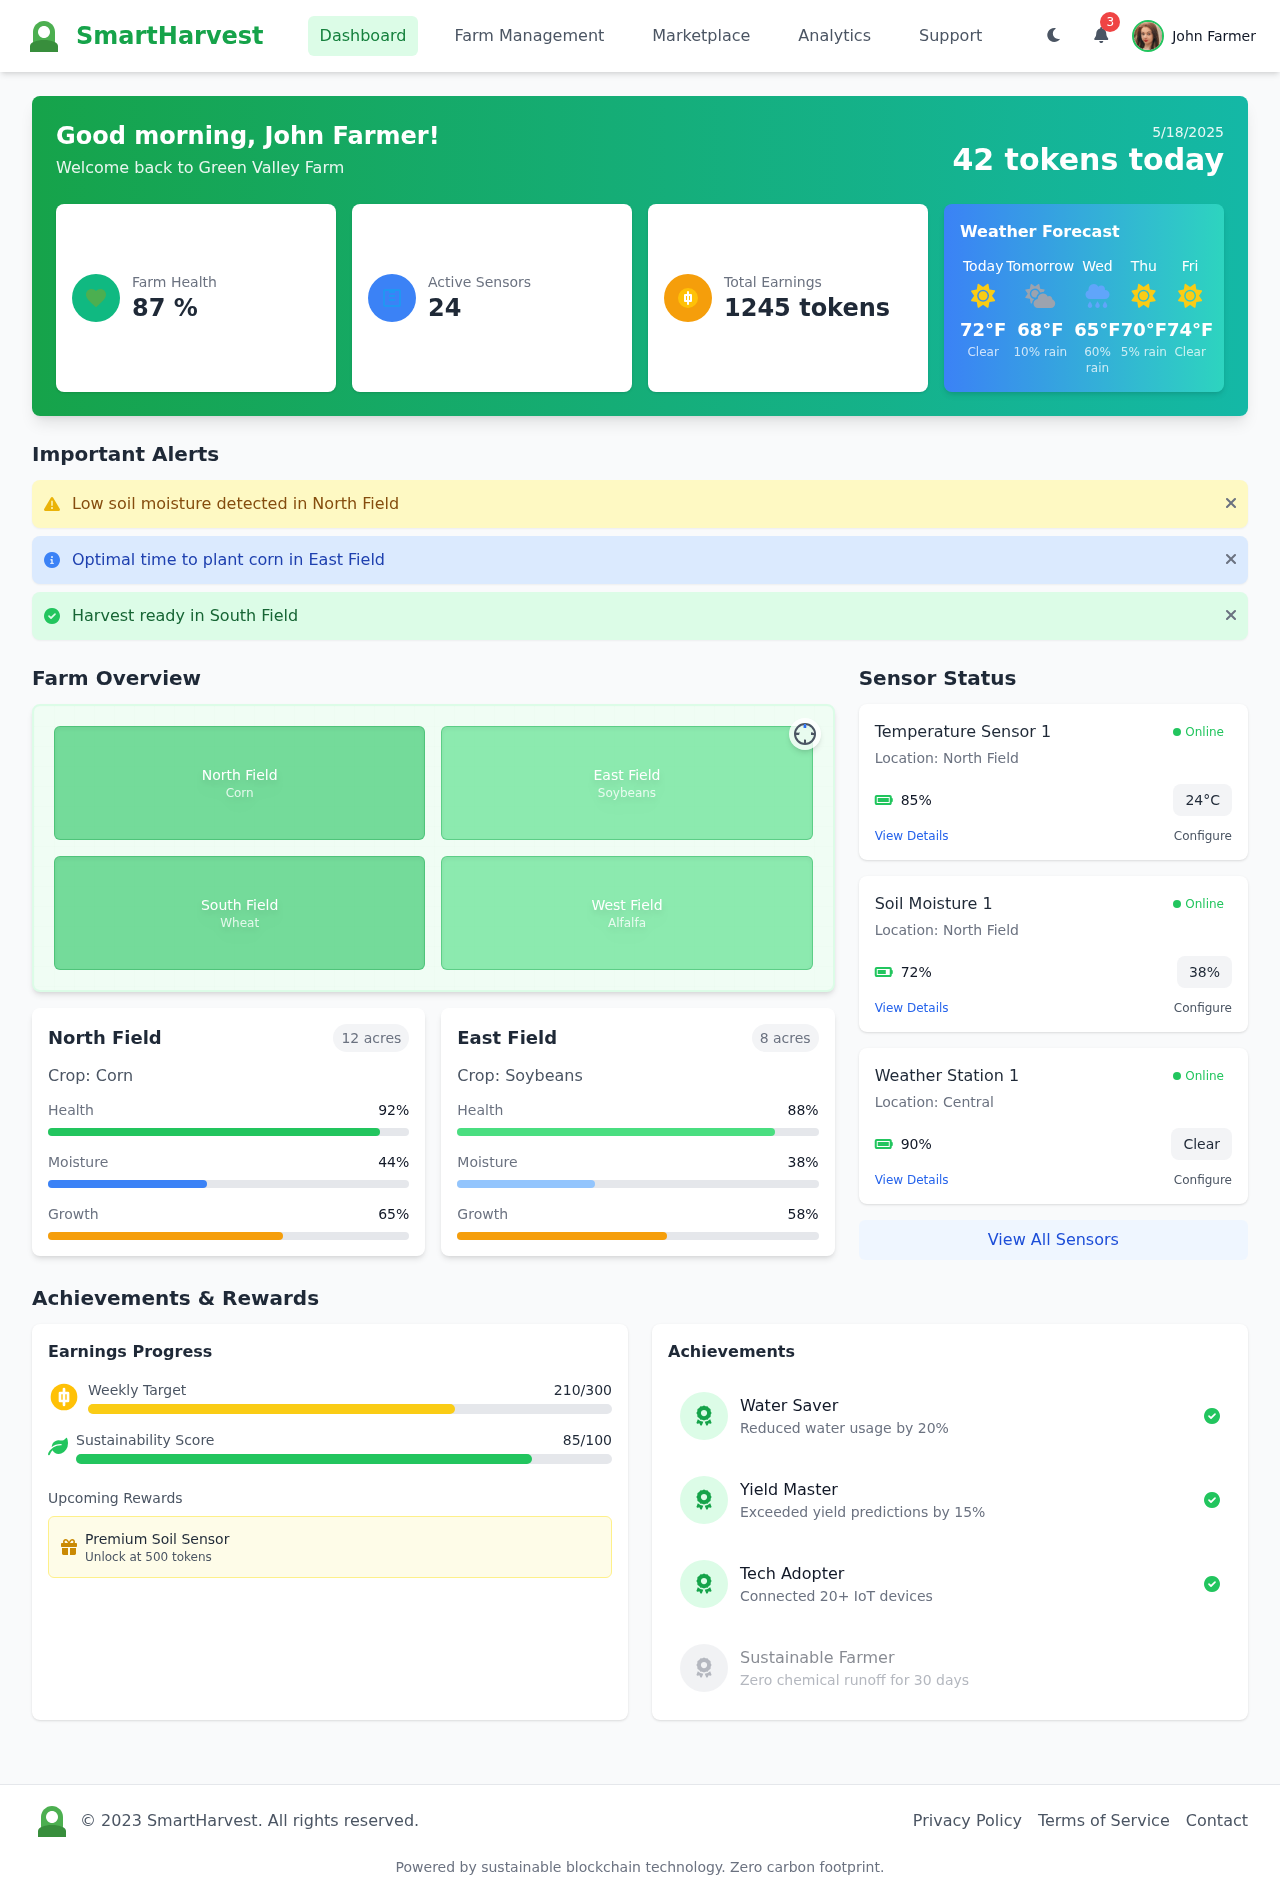The width and height of the screenshot is (1280, 1893).
Task: View Details for Weather Station 1
Action: (912, 1180)
